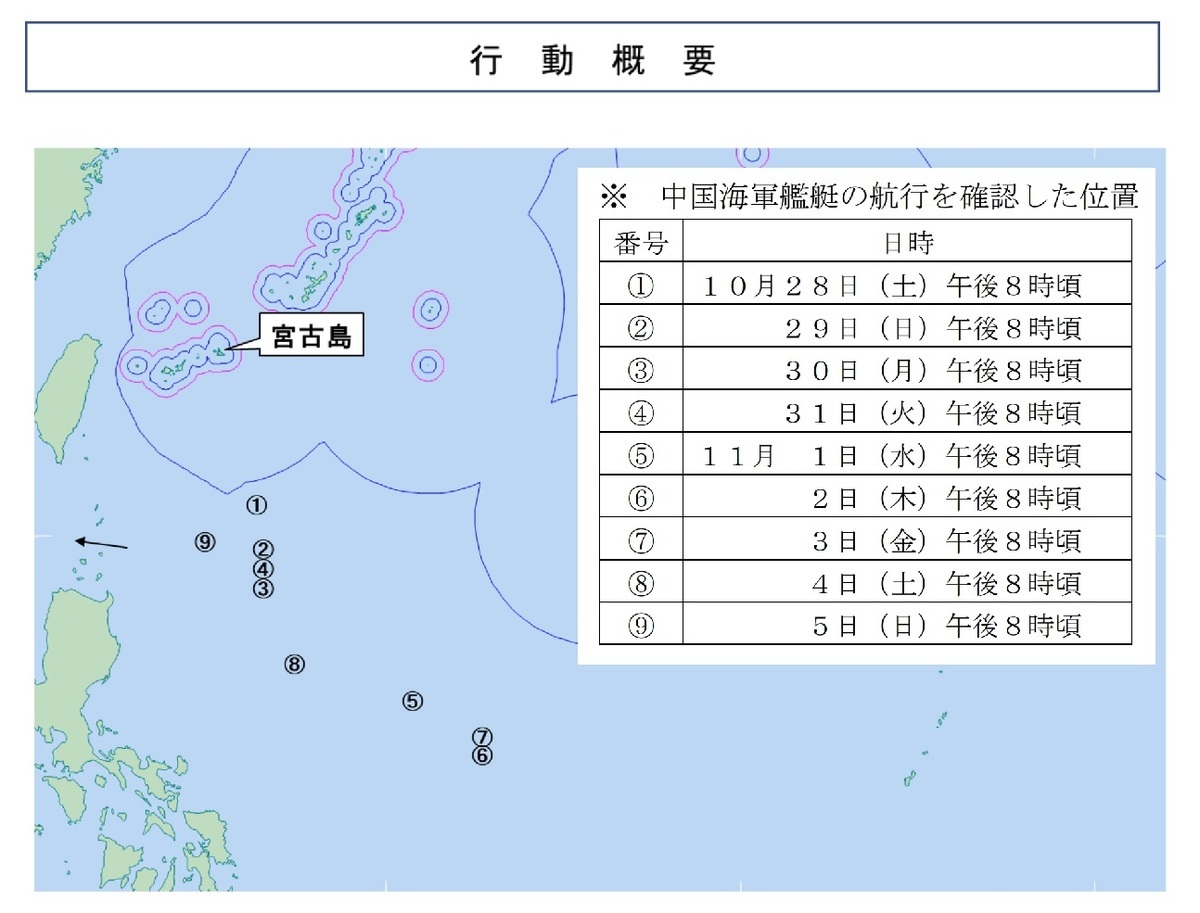Click the legend heading 中国海軍艦艇の航行を確認した位置
The height and width of the screenshot is (913, 1200).
tap(900, 196)
